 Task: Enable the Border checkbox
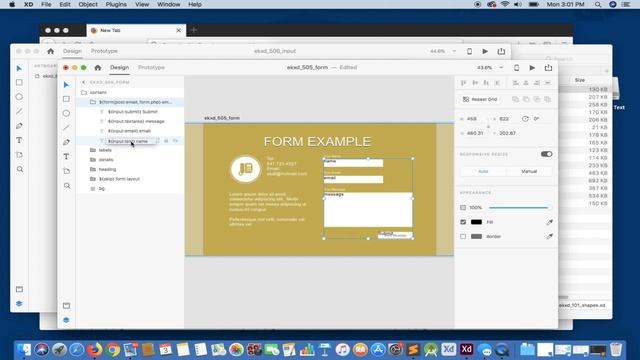(463, 236)
